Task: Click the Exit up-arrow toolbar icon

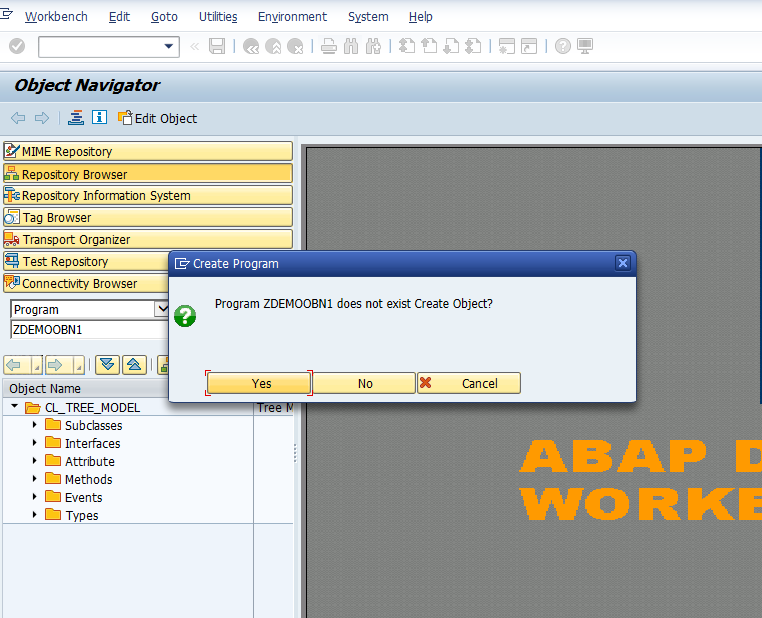Action: [x=273, y=46]
